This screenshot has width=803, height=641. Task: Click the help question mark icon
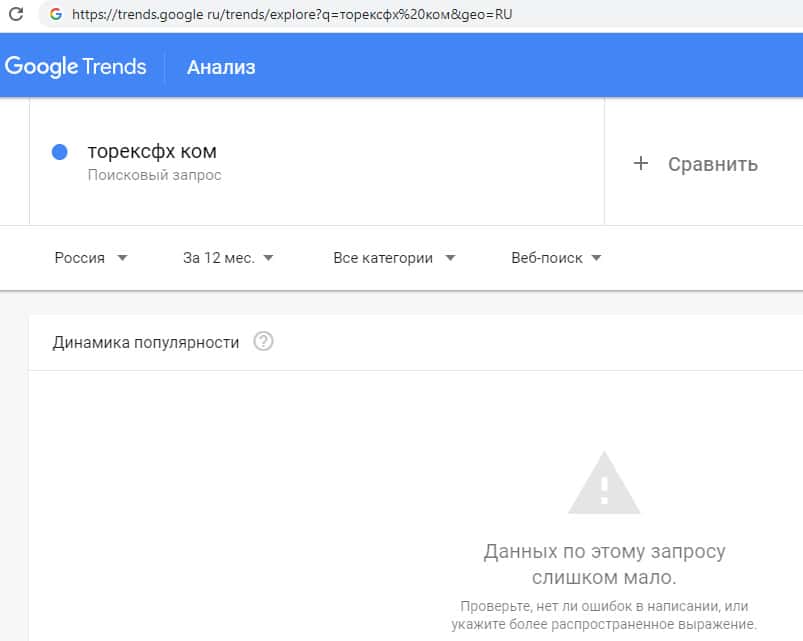(x=263, y=342)
